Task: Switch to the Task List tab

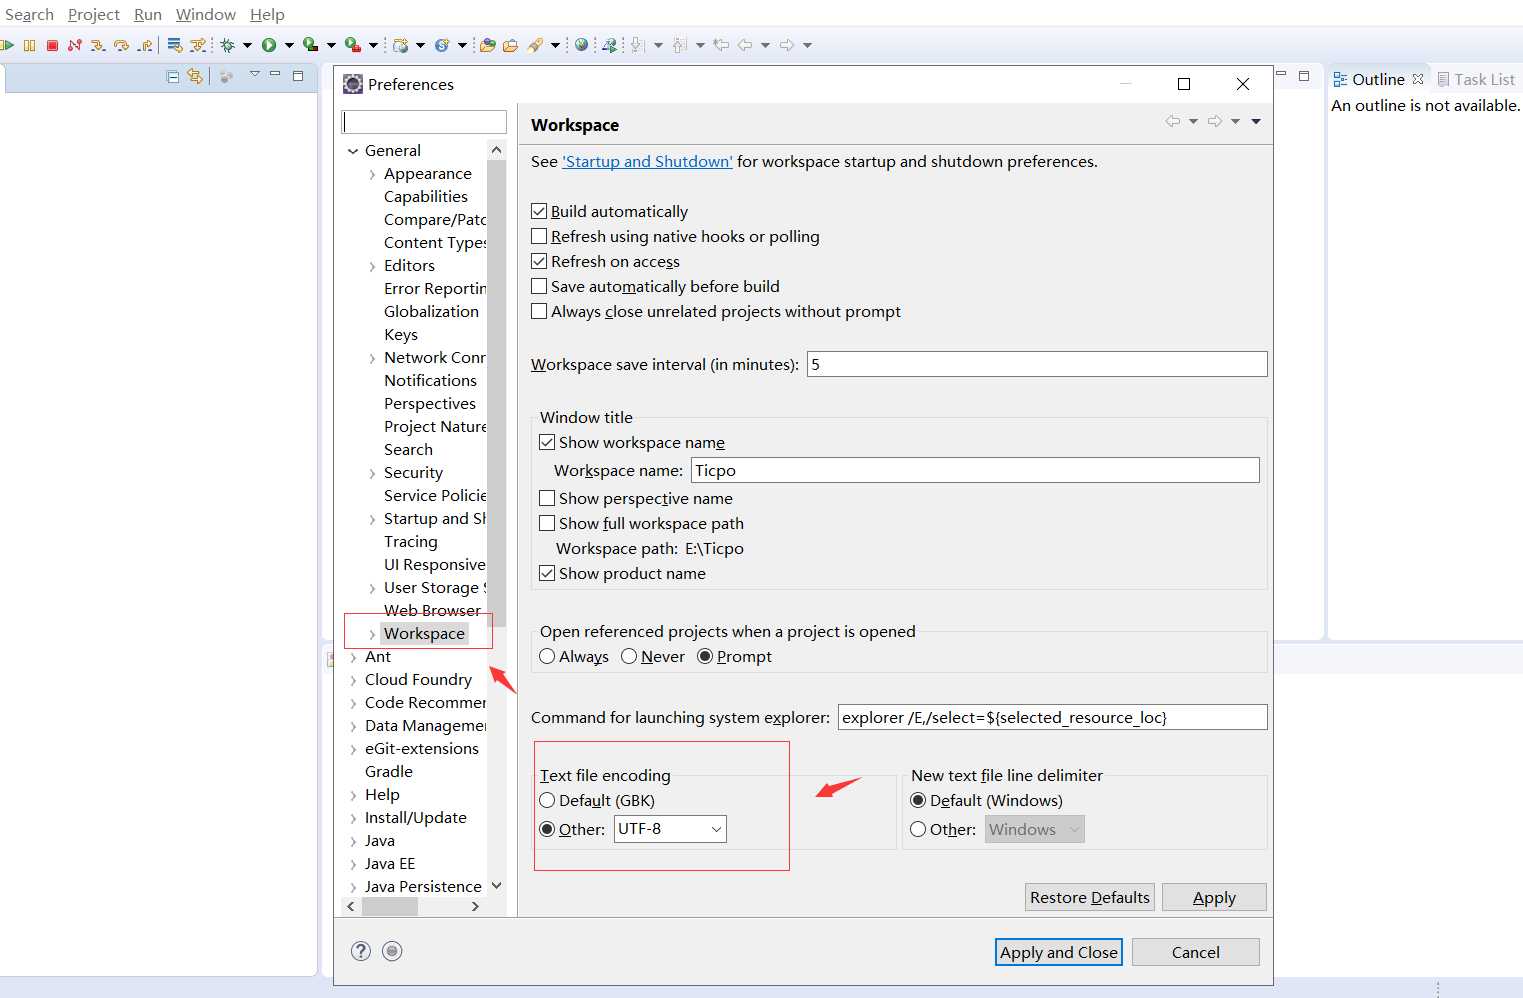Action: [x=1477, y=79]
